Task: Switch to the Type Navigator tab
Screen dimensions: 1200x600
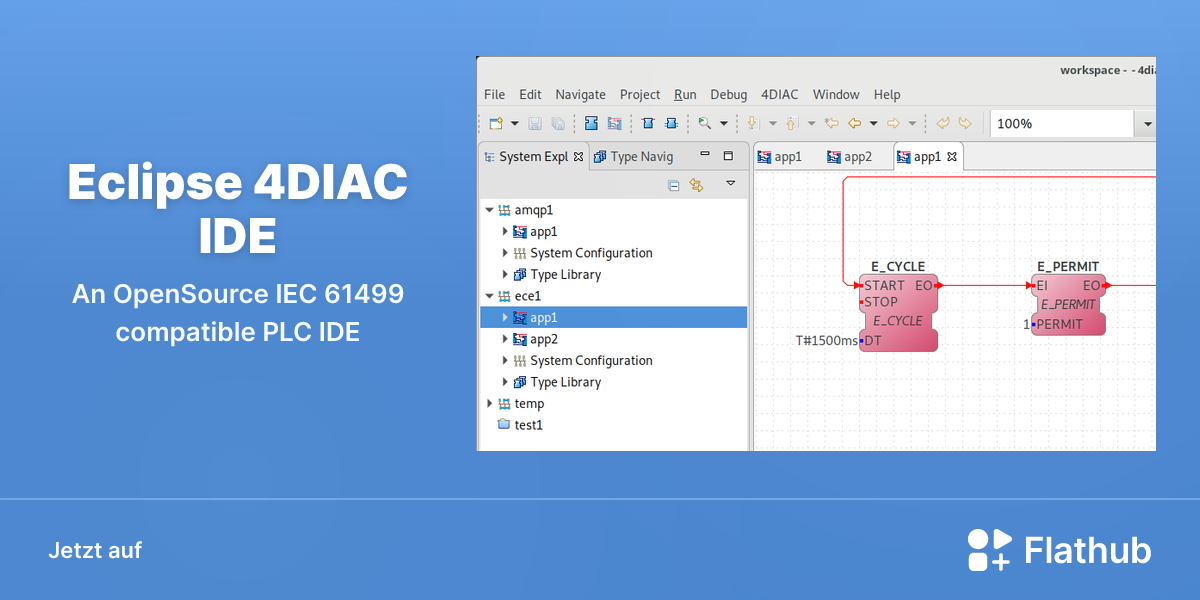Action: pos(633,156)
